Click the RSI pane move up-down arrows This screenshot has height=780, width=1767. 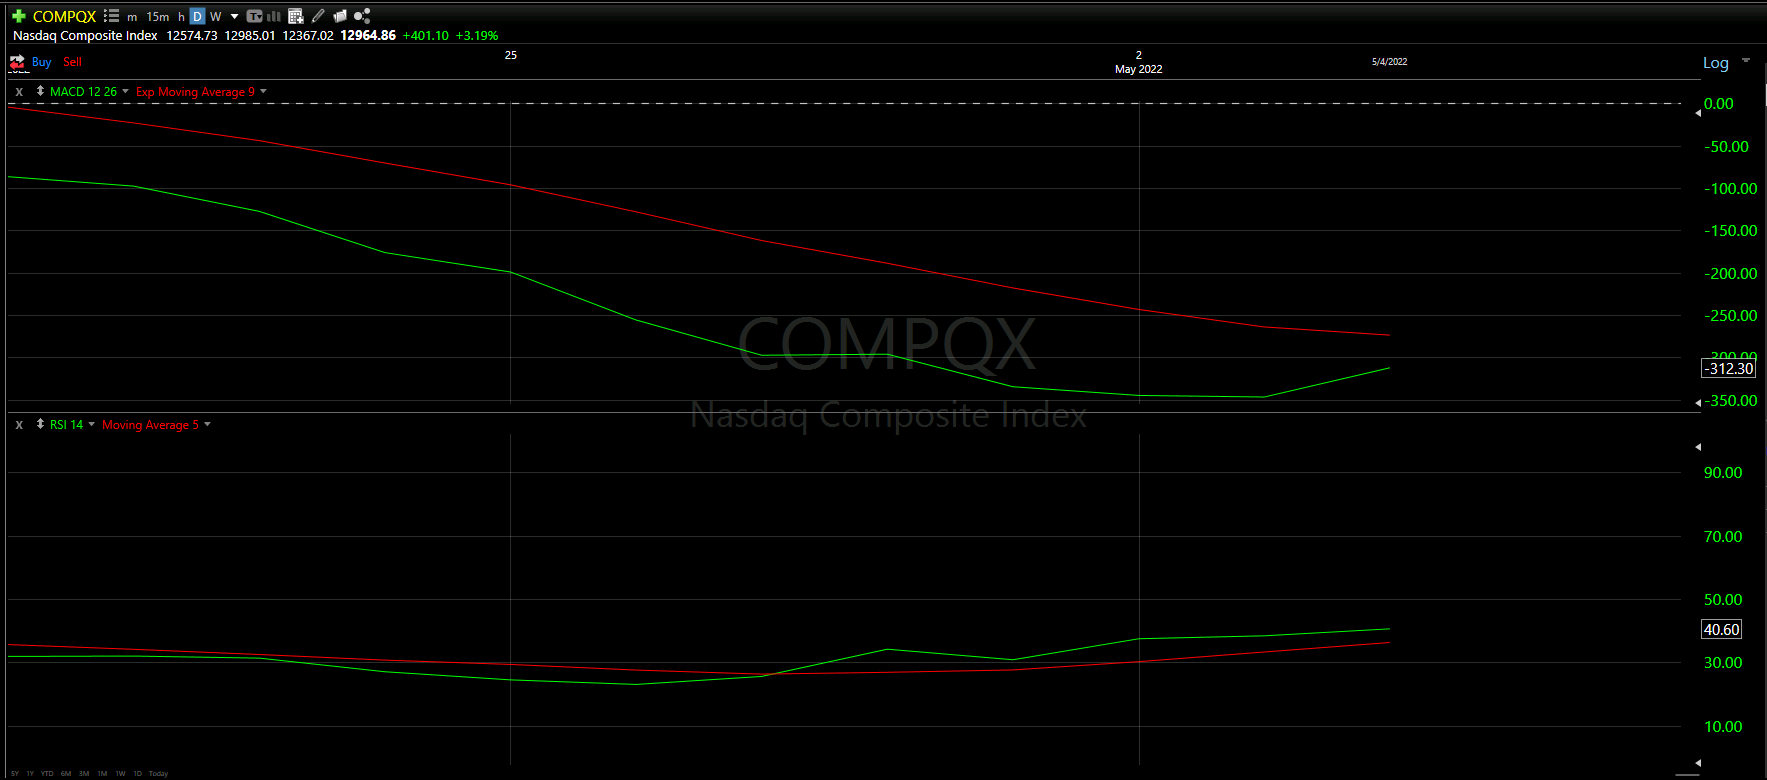(x=40, y=424)
